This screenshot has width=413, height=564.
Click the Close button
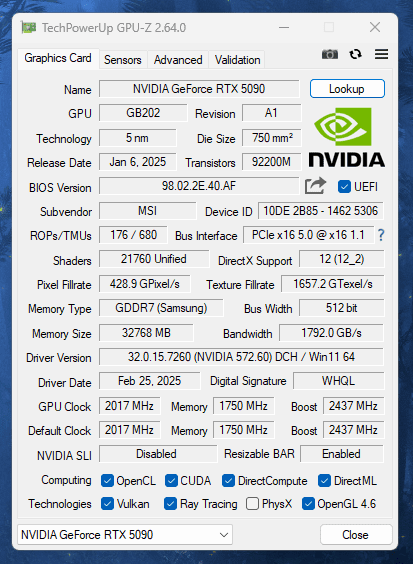(356, 535)
